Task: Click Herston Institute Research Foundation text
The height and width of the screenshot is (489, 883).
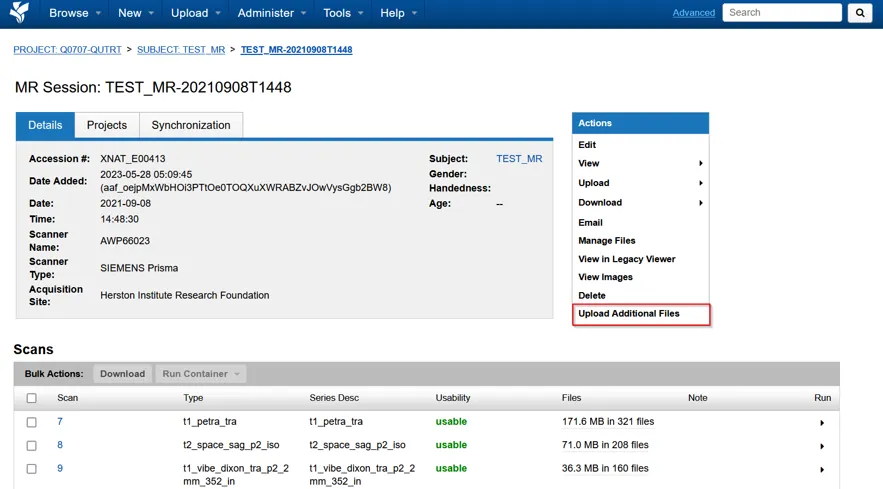Action: pyautogui.click(x=185, y=295)
